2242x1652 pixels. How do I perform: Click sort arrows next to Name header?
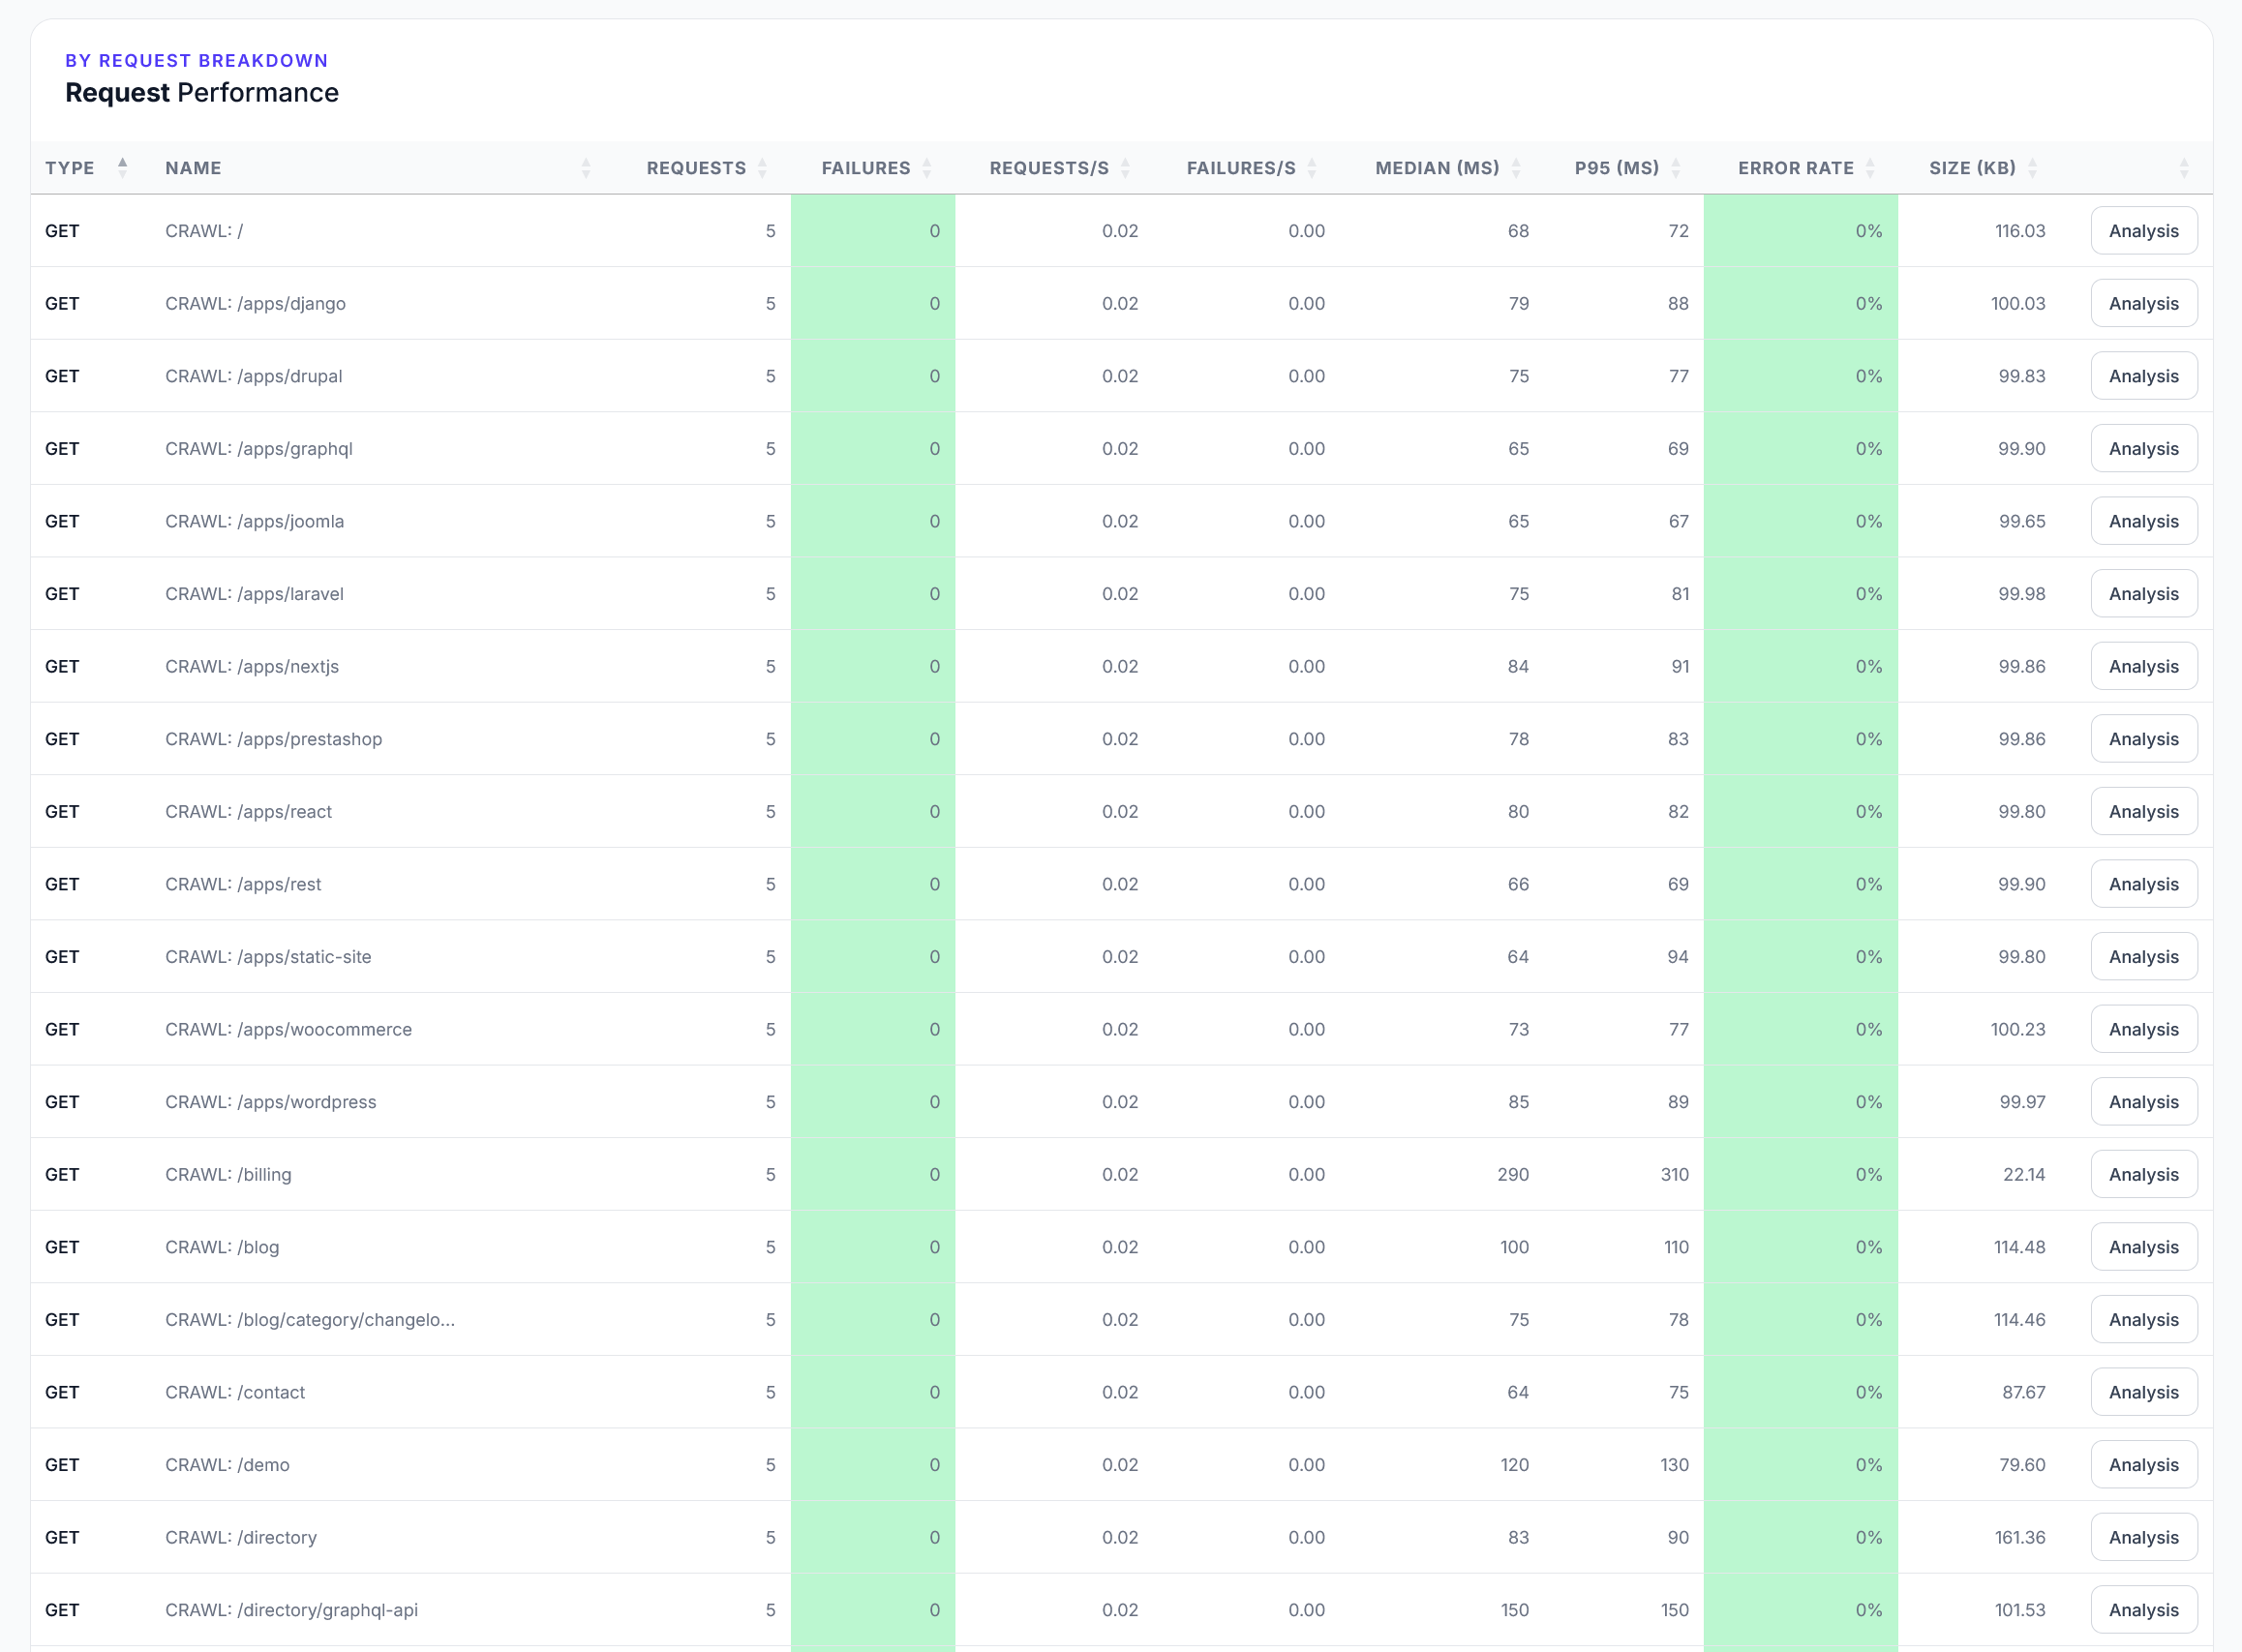tap(586, 168)
